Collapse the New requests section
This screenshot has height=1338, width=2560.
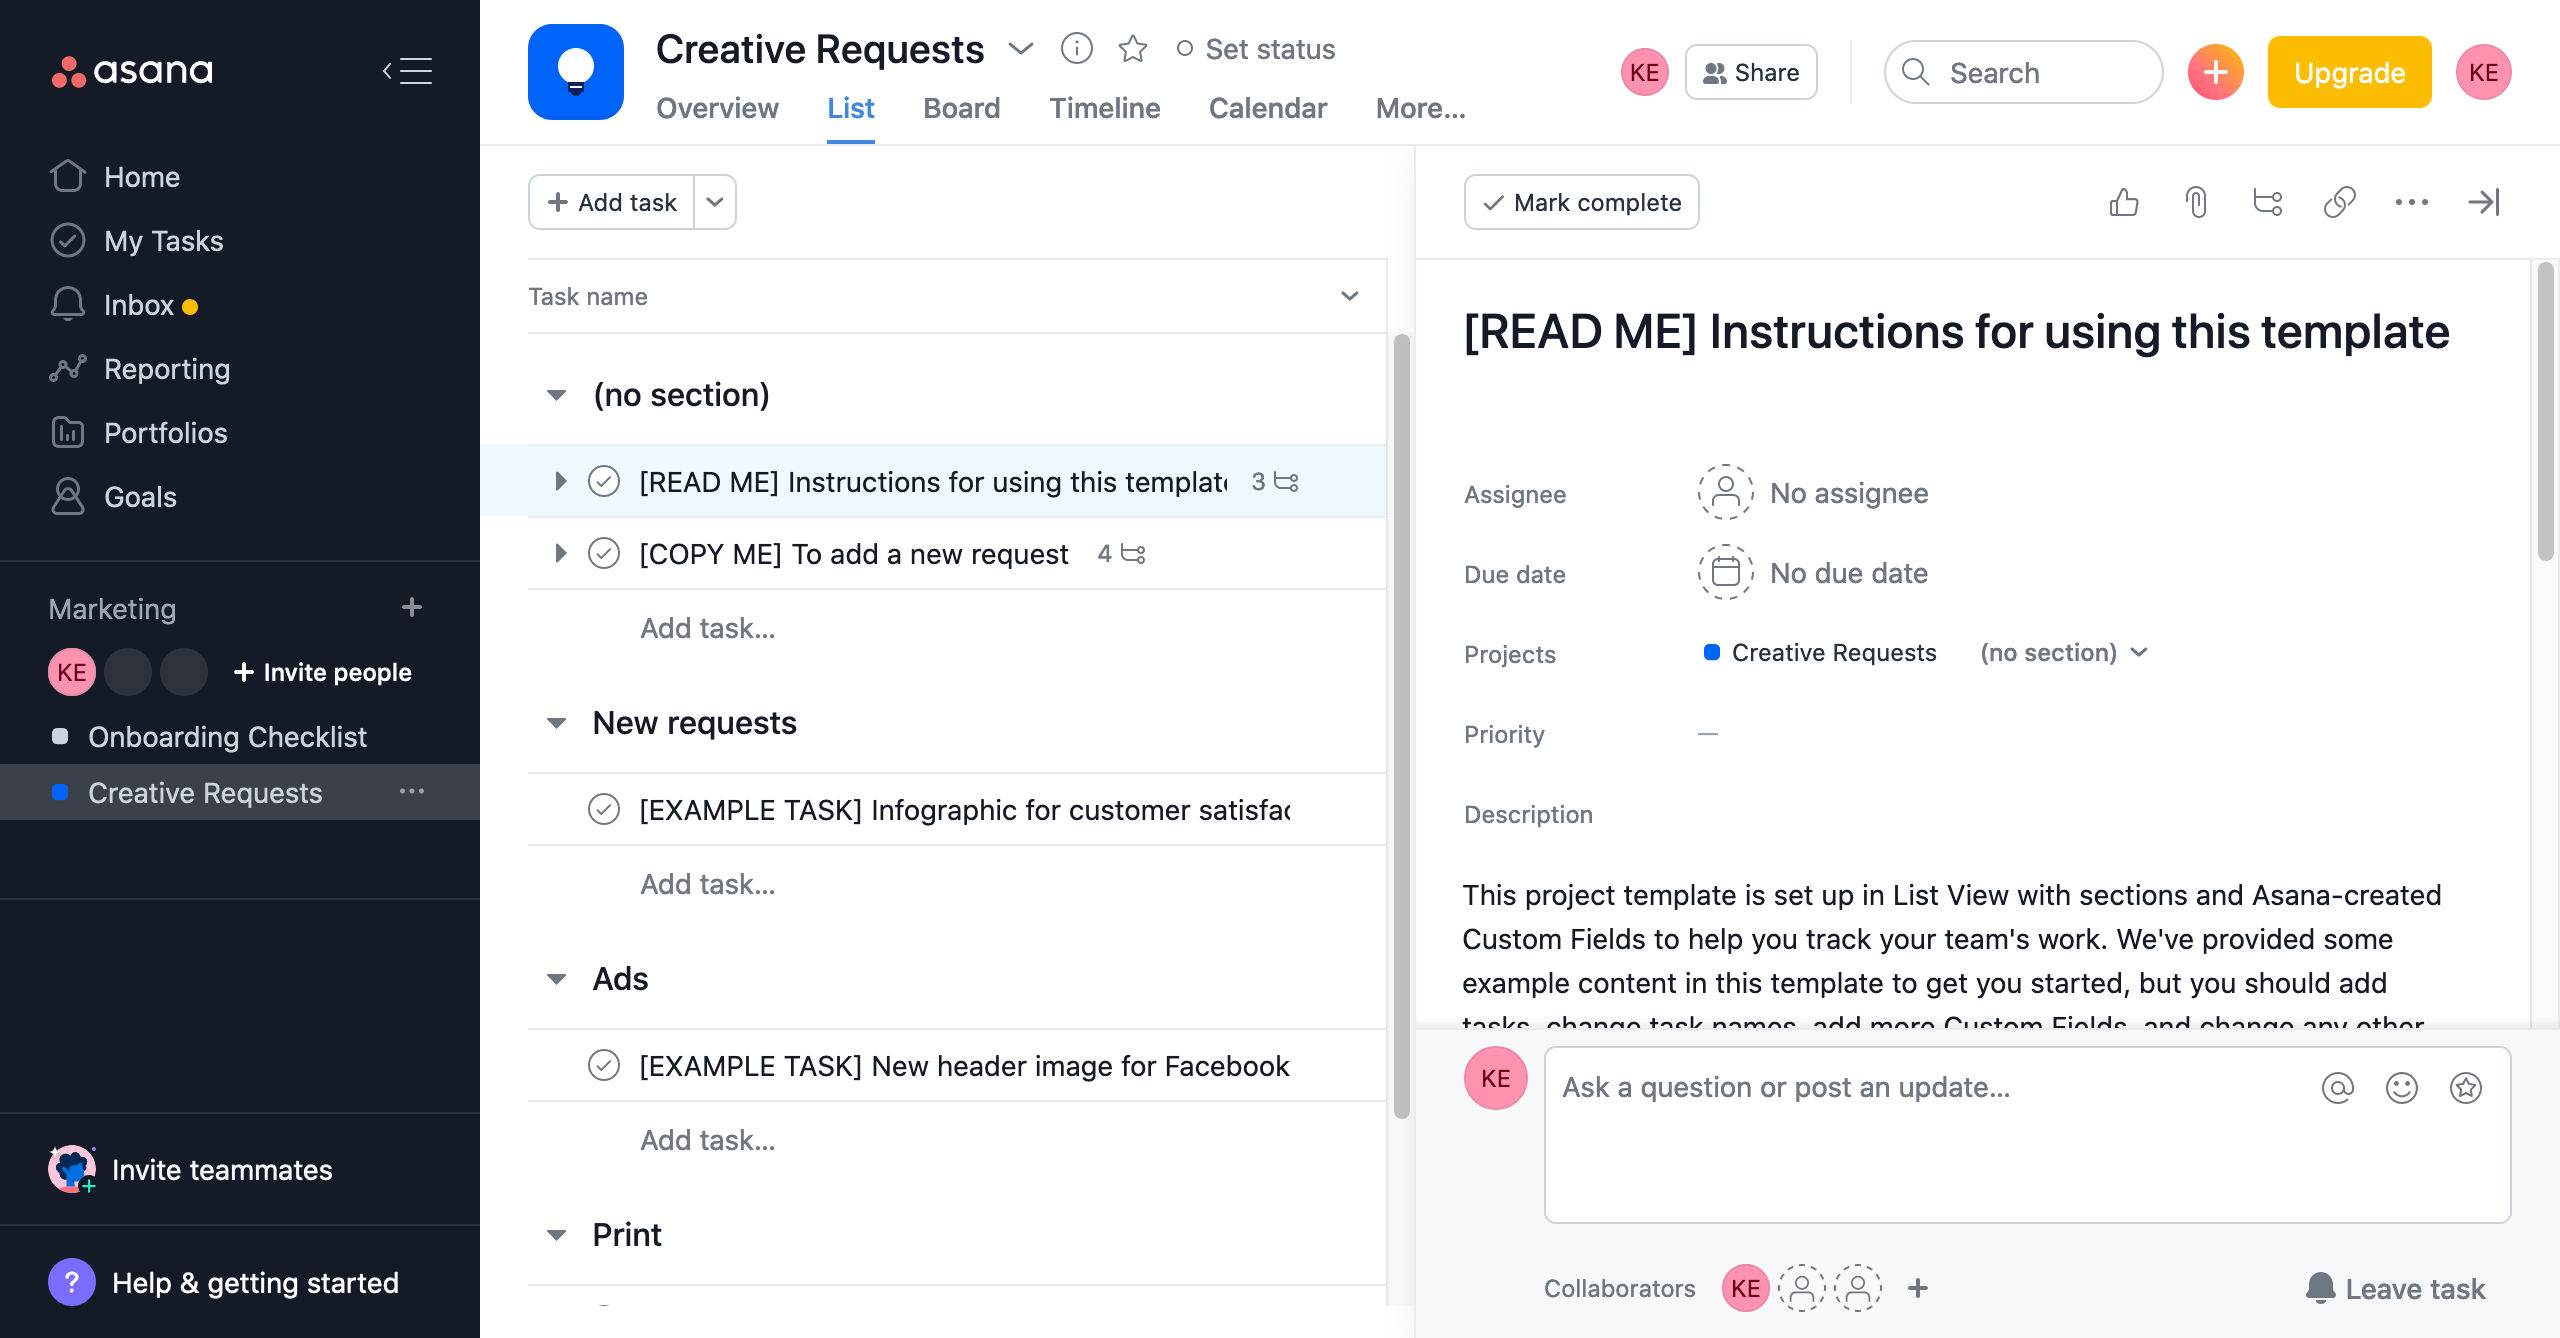556,723
